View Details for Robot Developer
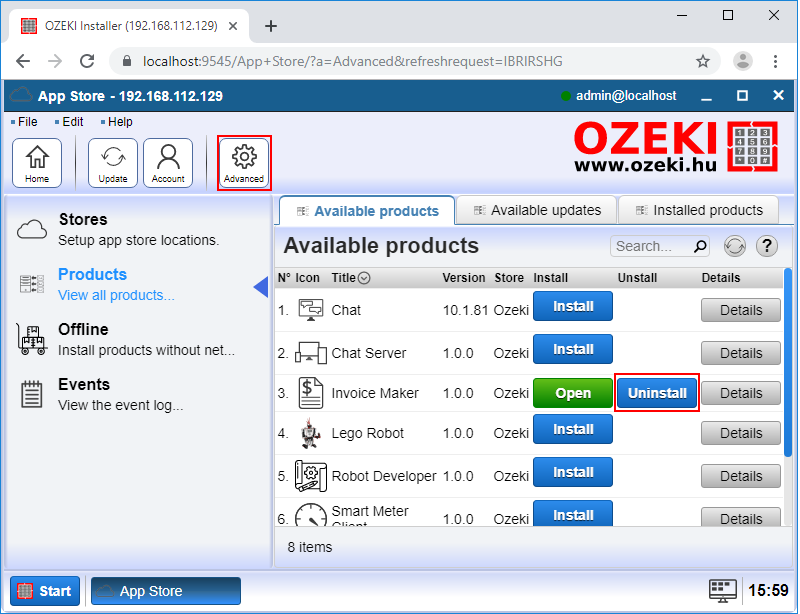The height and width of the screenshot is (614, 800). pyautogui.click(x=741, y=476)
